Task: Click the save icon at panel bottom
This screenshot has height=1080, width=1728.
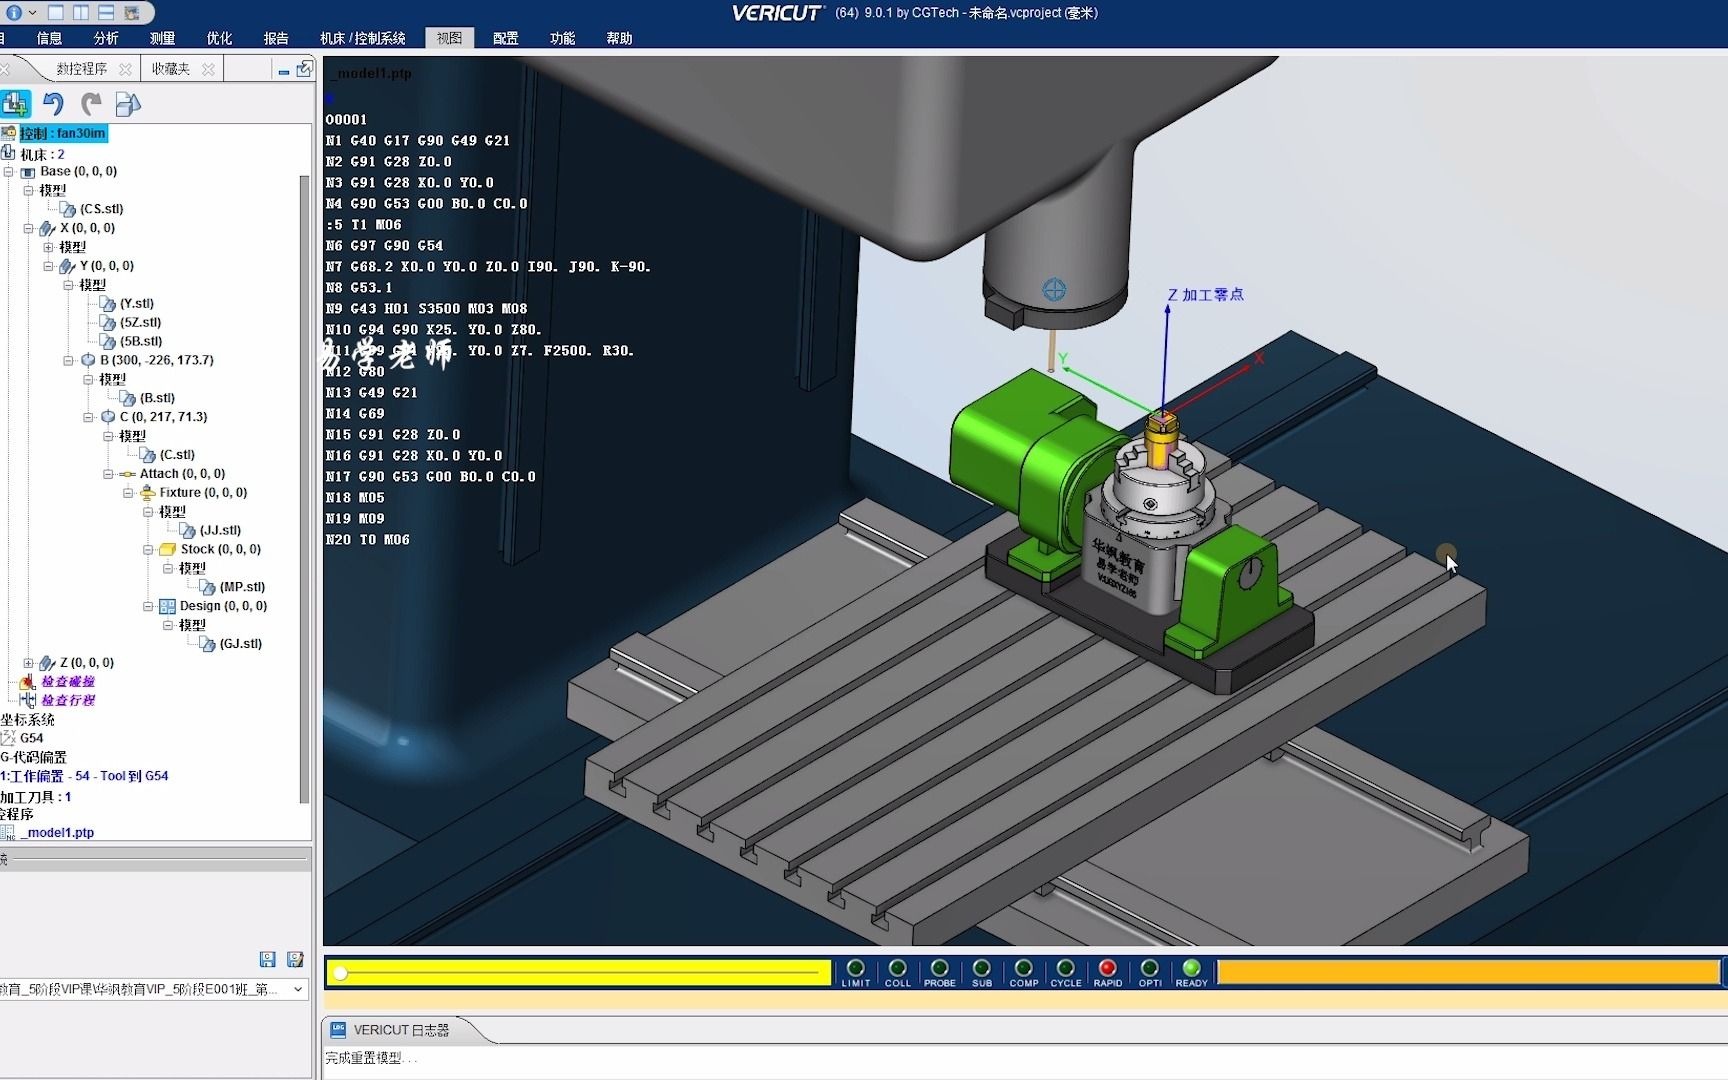Action: [267, 960]
